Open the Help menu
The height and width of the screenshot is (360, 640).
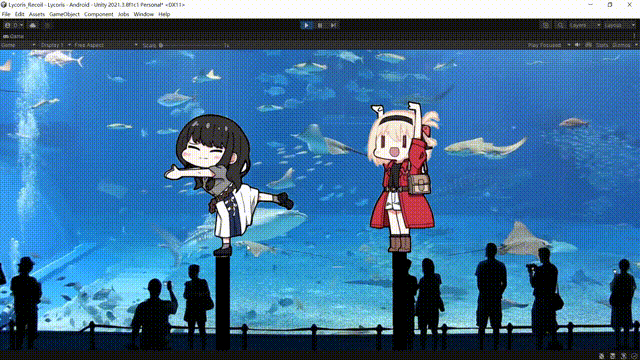164,14
